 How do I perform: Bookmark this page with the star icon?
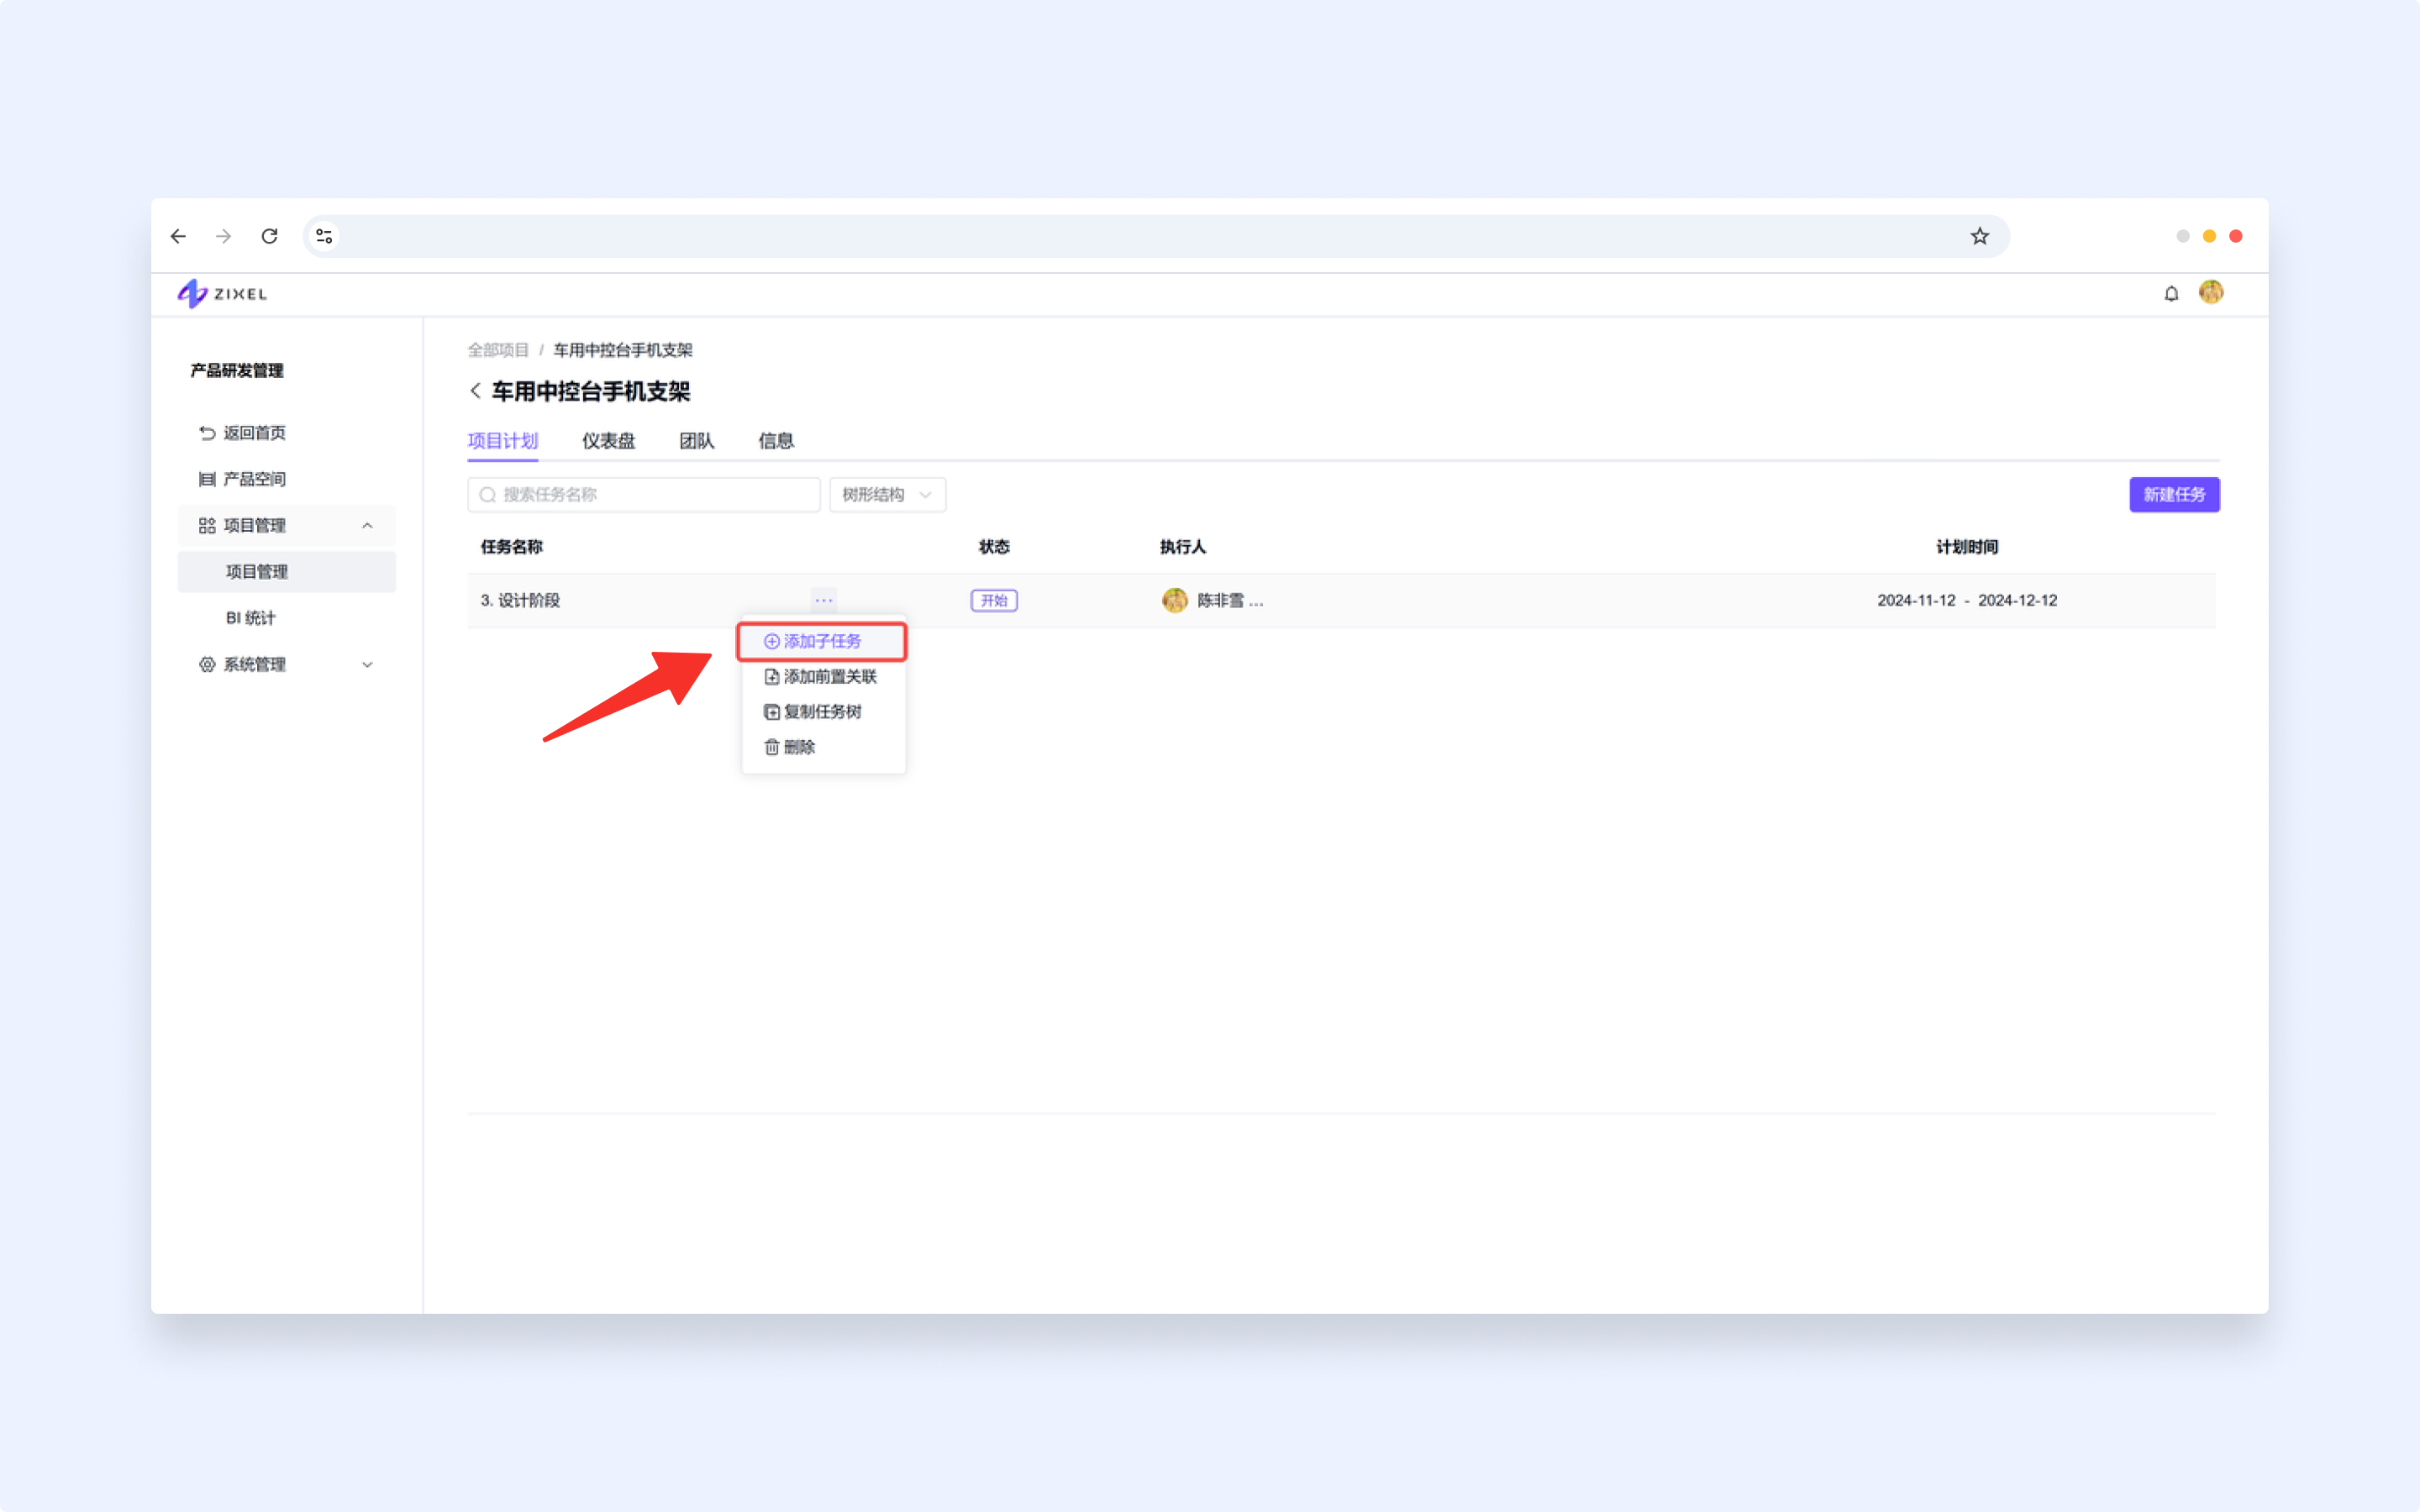click(x=1979, y=236)
